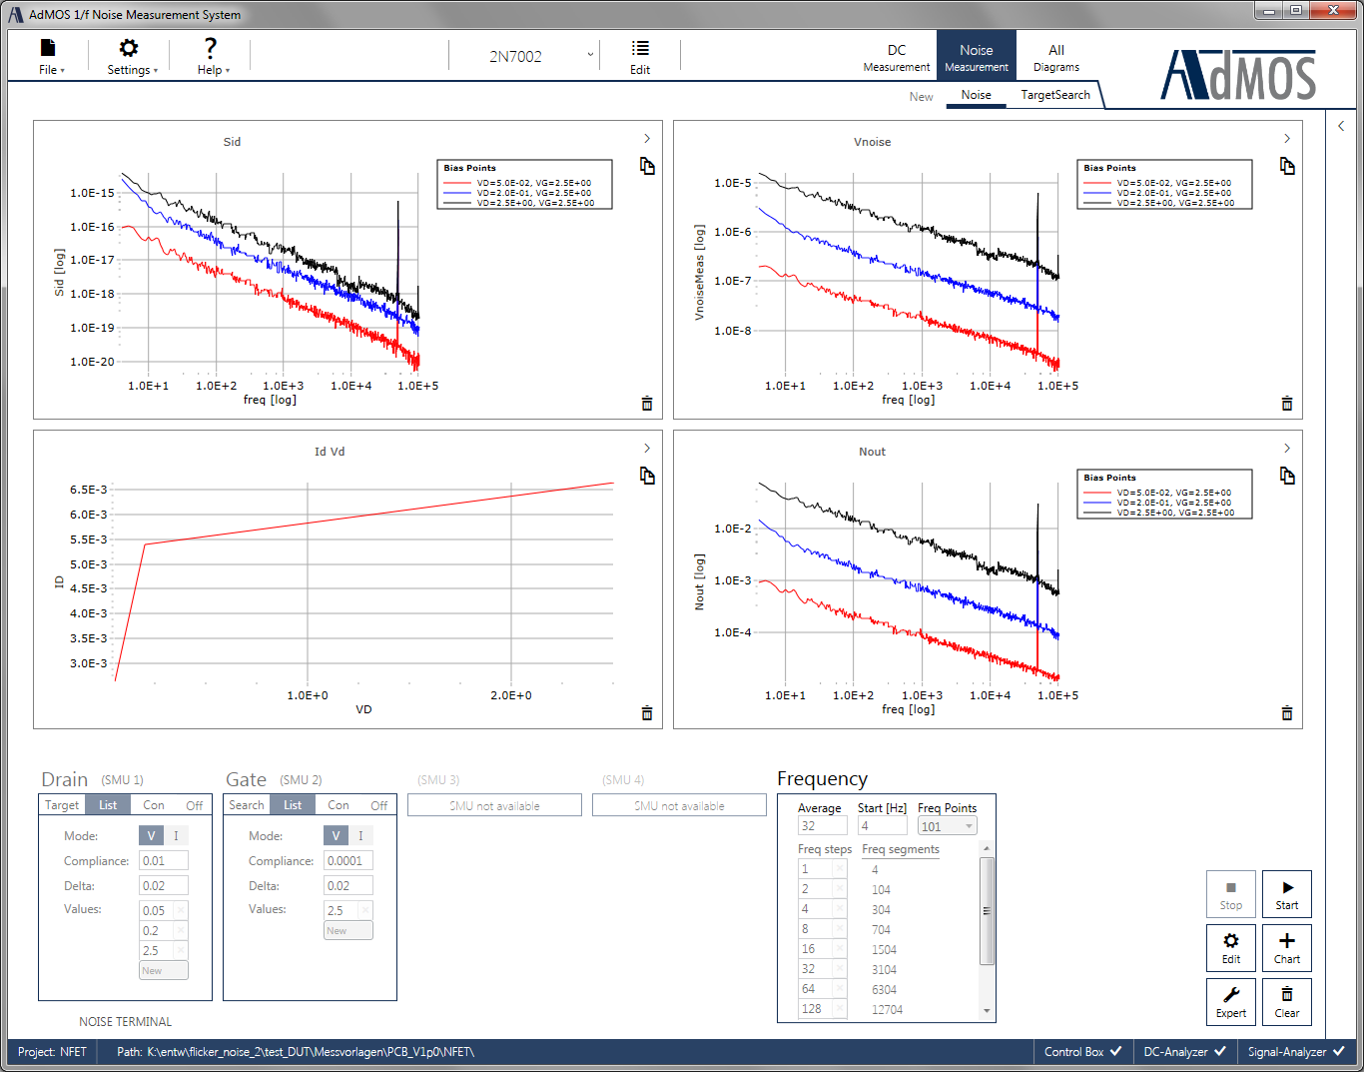Delete the Vnoise chart with its trash icon
1364x1072 pixels.
click(1287, 404)
